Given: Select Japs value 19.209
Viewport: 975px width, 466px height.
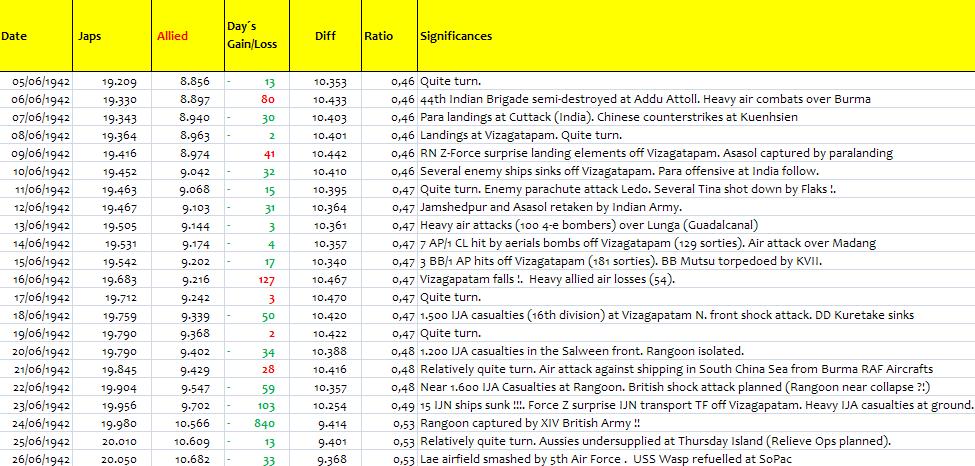Looking at the screenshot, I should [112, 81].
